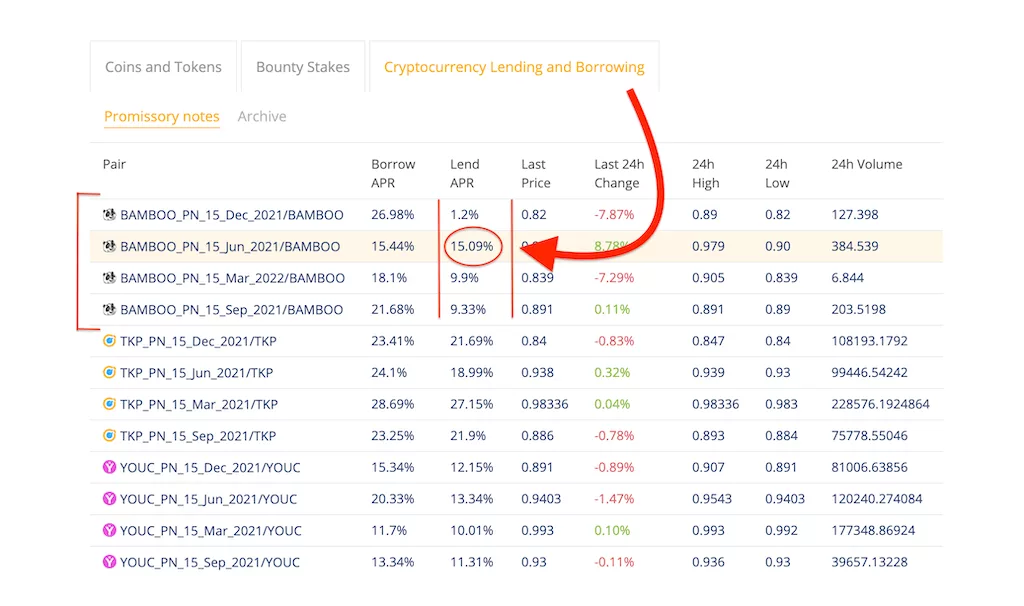1024x606 pixels.
Task: Click 24h volume 228576.1924864
Action: 880,404
